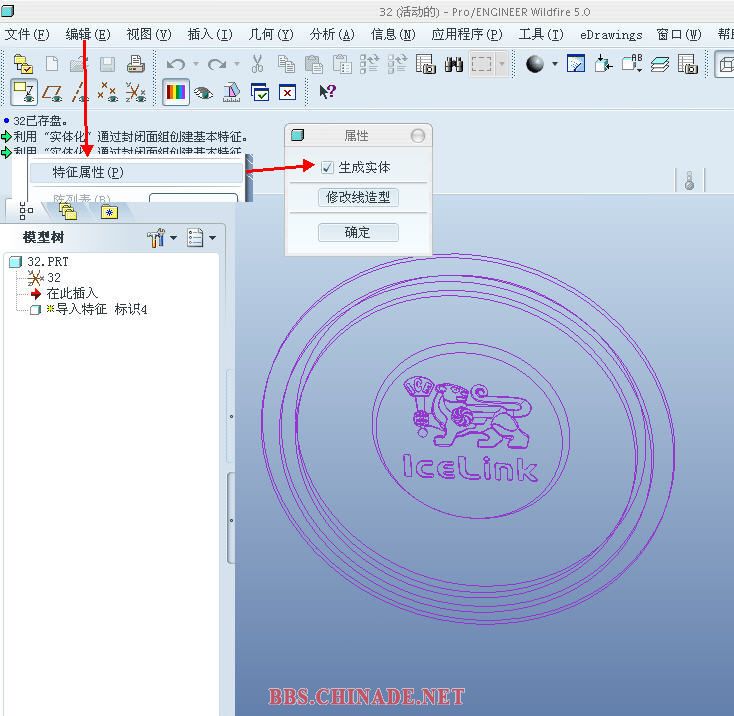Create a new file with blank-page icon
The width and height of the screenshot is (734, 716).
pos(52,64)
